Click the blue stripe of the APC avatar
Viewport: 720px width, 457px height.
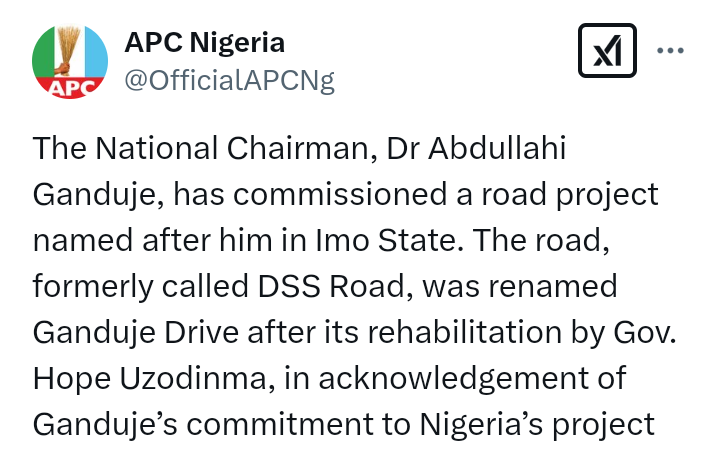pos(96,54)
